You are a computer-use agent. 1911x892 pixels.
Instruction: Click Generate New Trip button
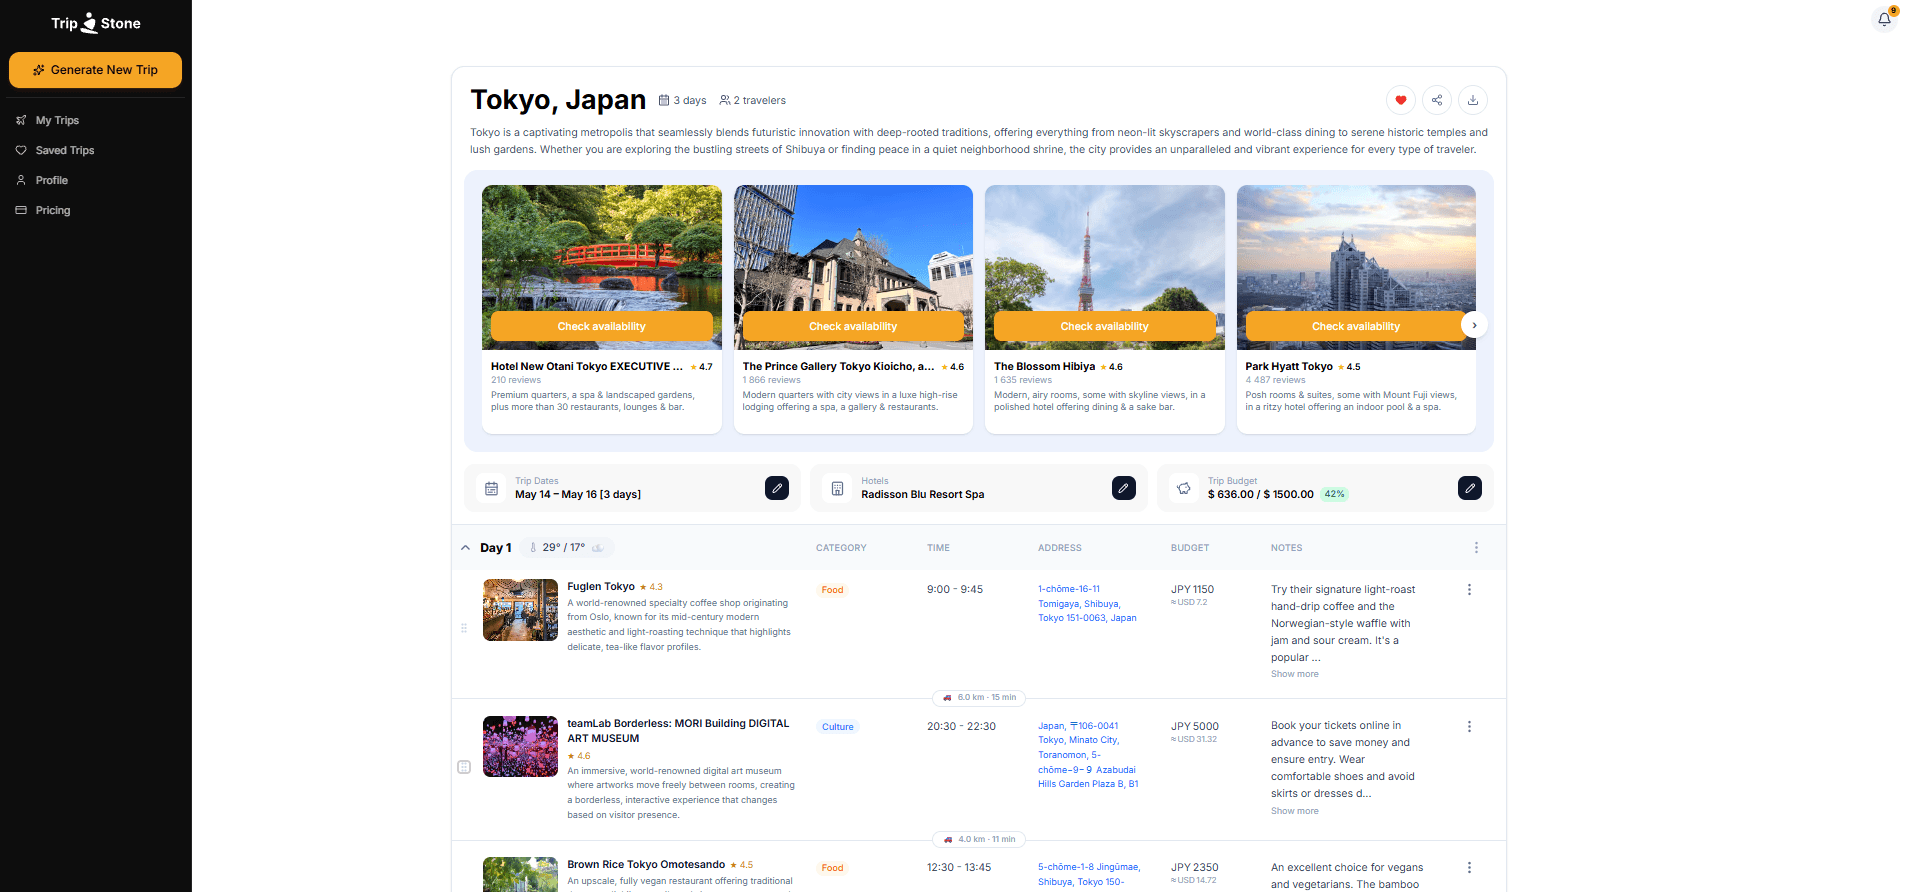coord(95,70)
